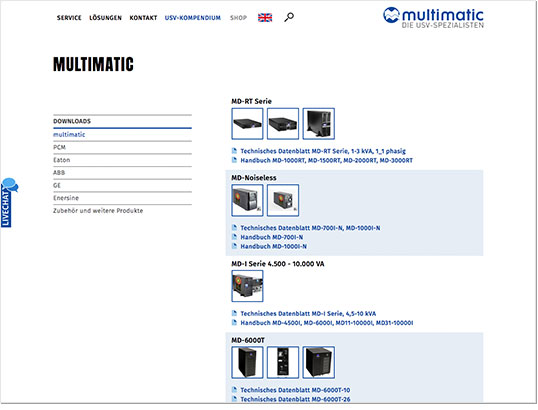The image size is (538, 410).
Task: Click the MULTIMATIC page title
Action: 93,64
